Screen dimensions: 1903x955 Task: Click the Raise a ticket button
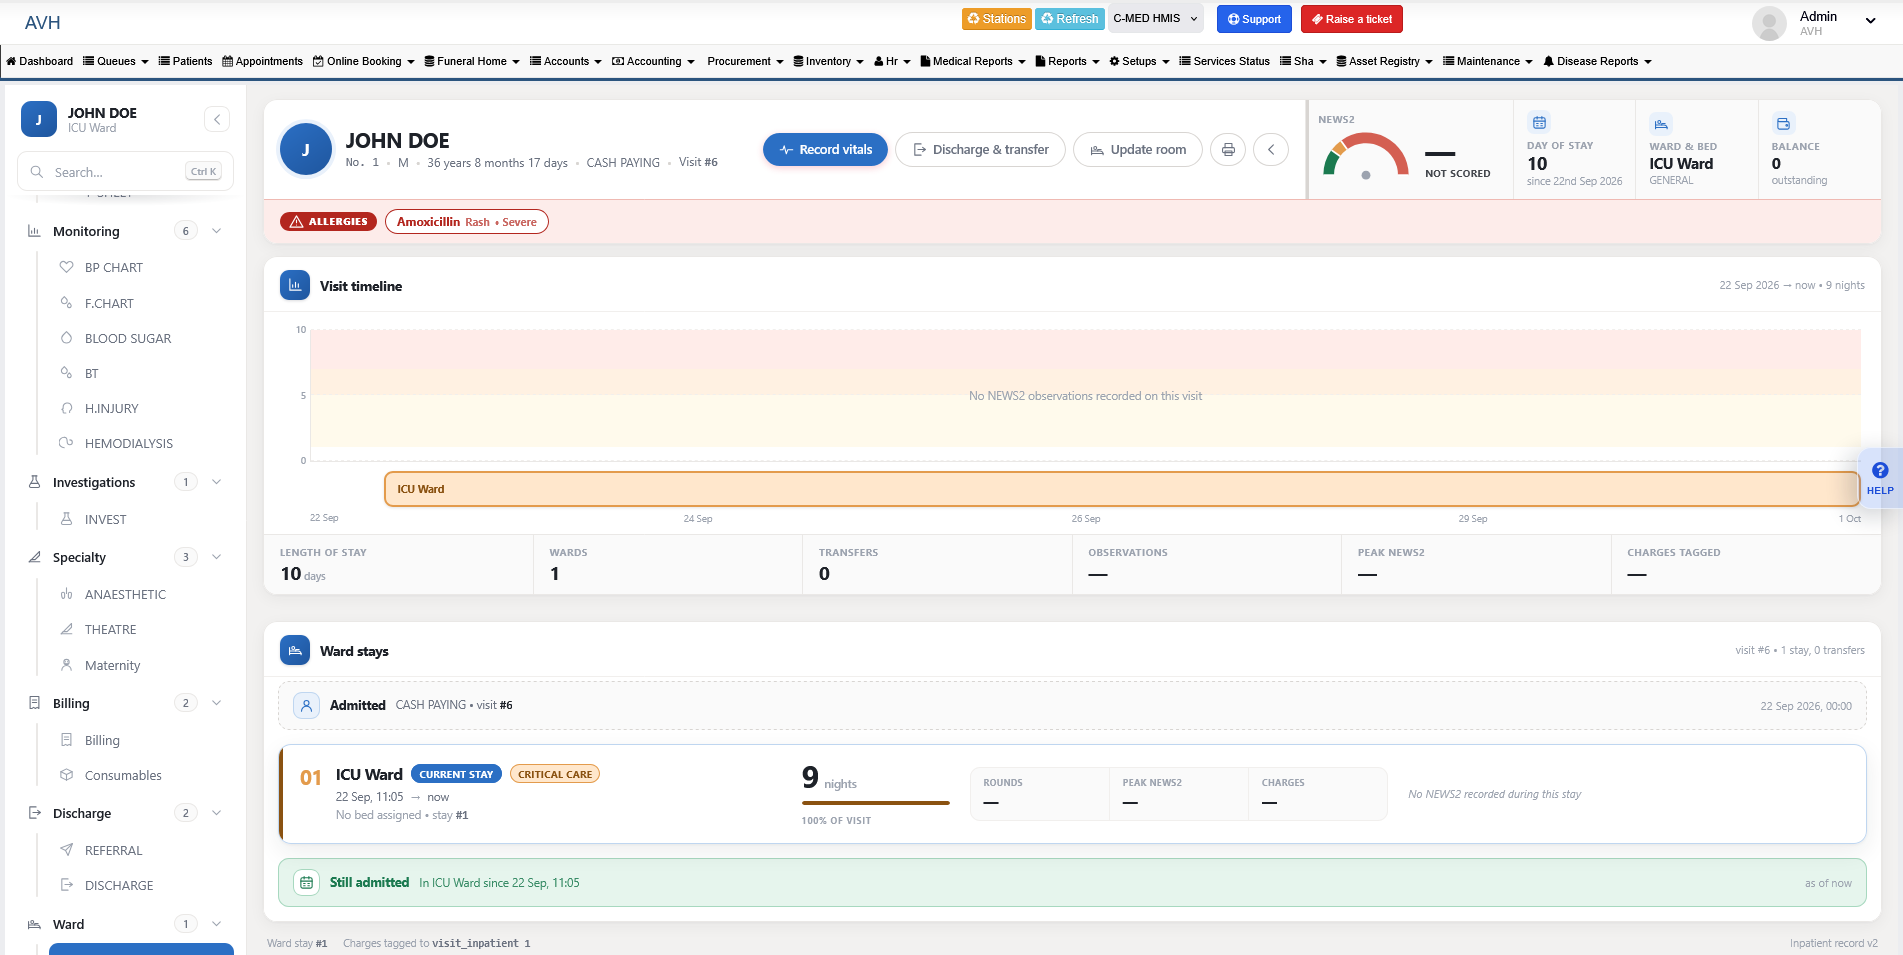point(1352,19)
